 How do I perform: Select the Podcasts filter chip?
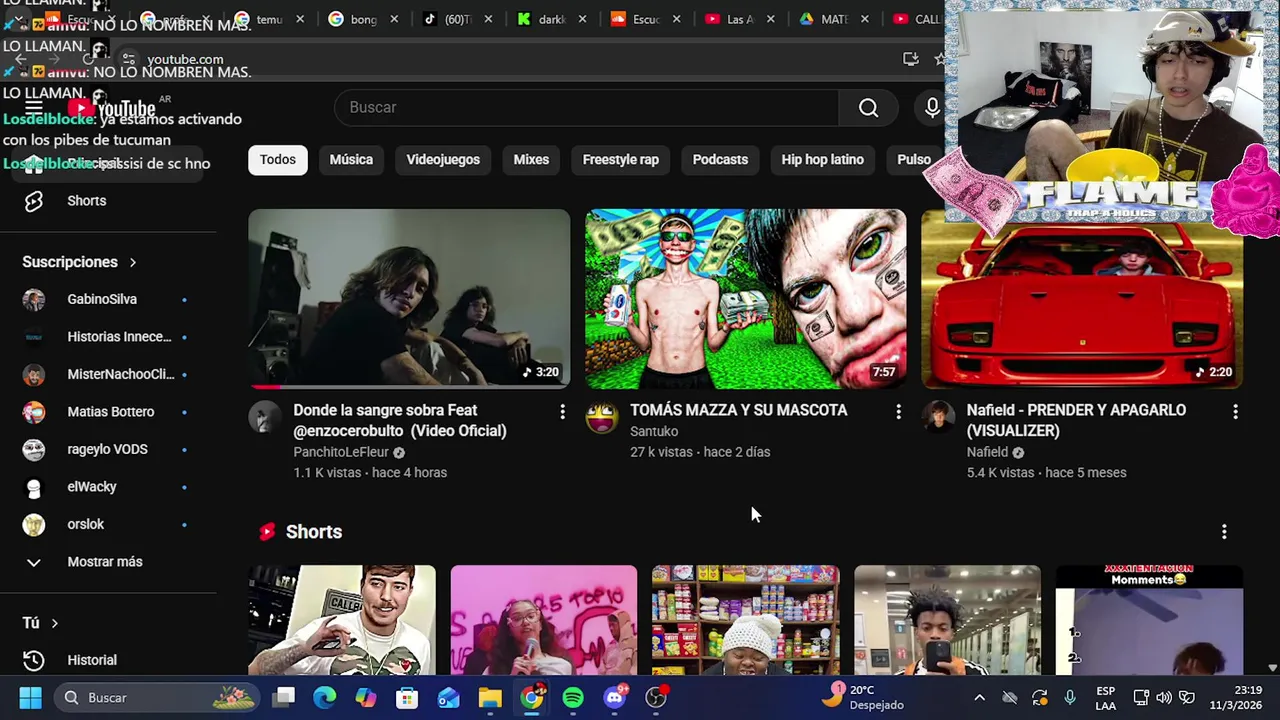coord(720,160)
